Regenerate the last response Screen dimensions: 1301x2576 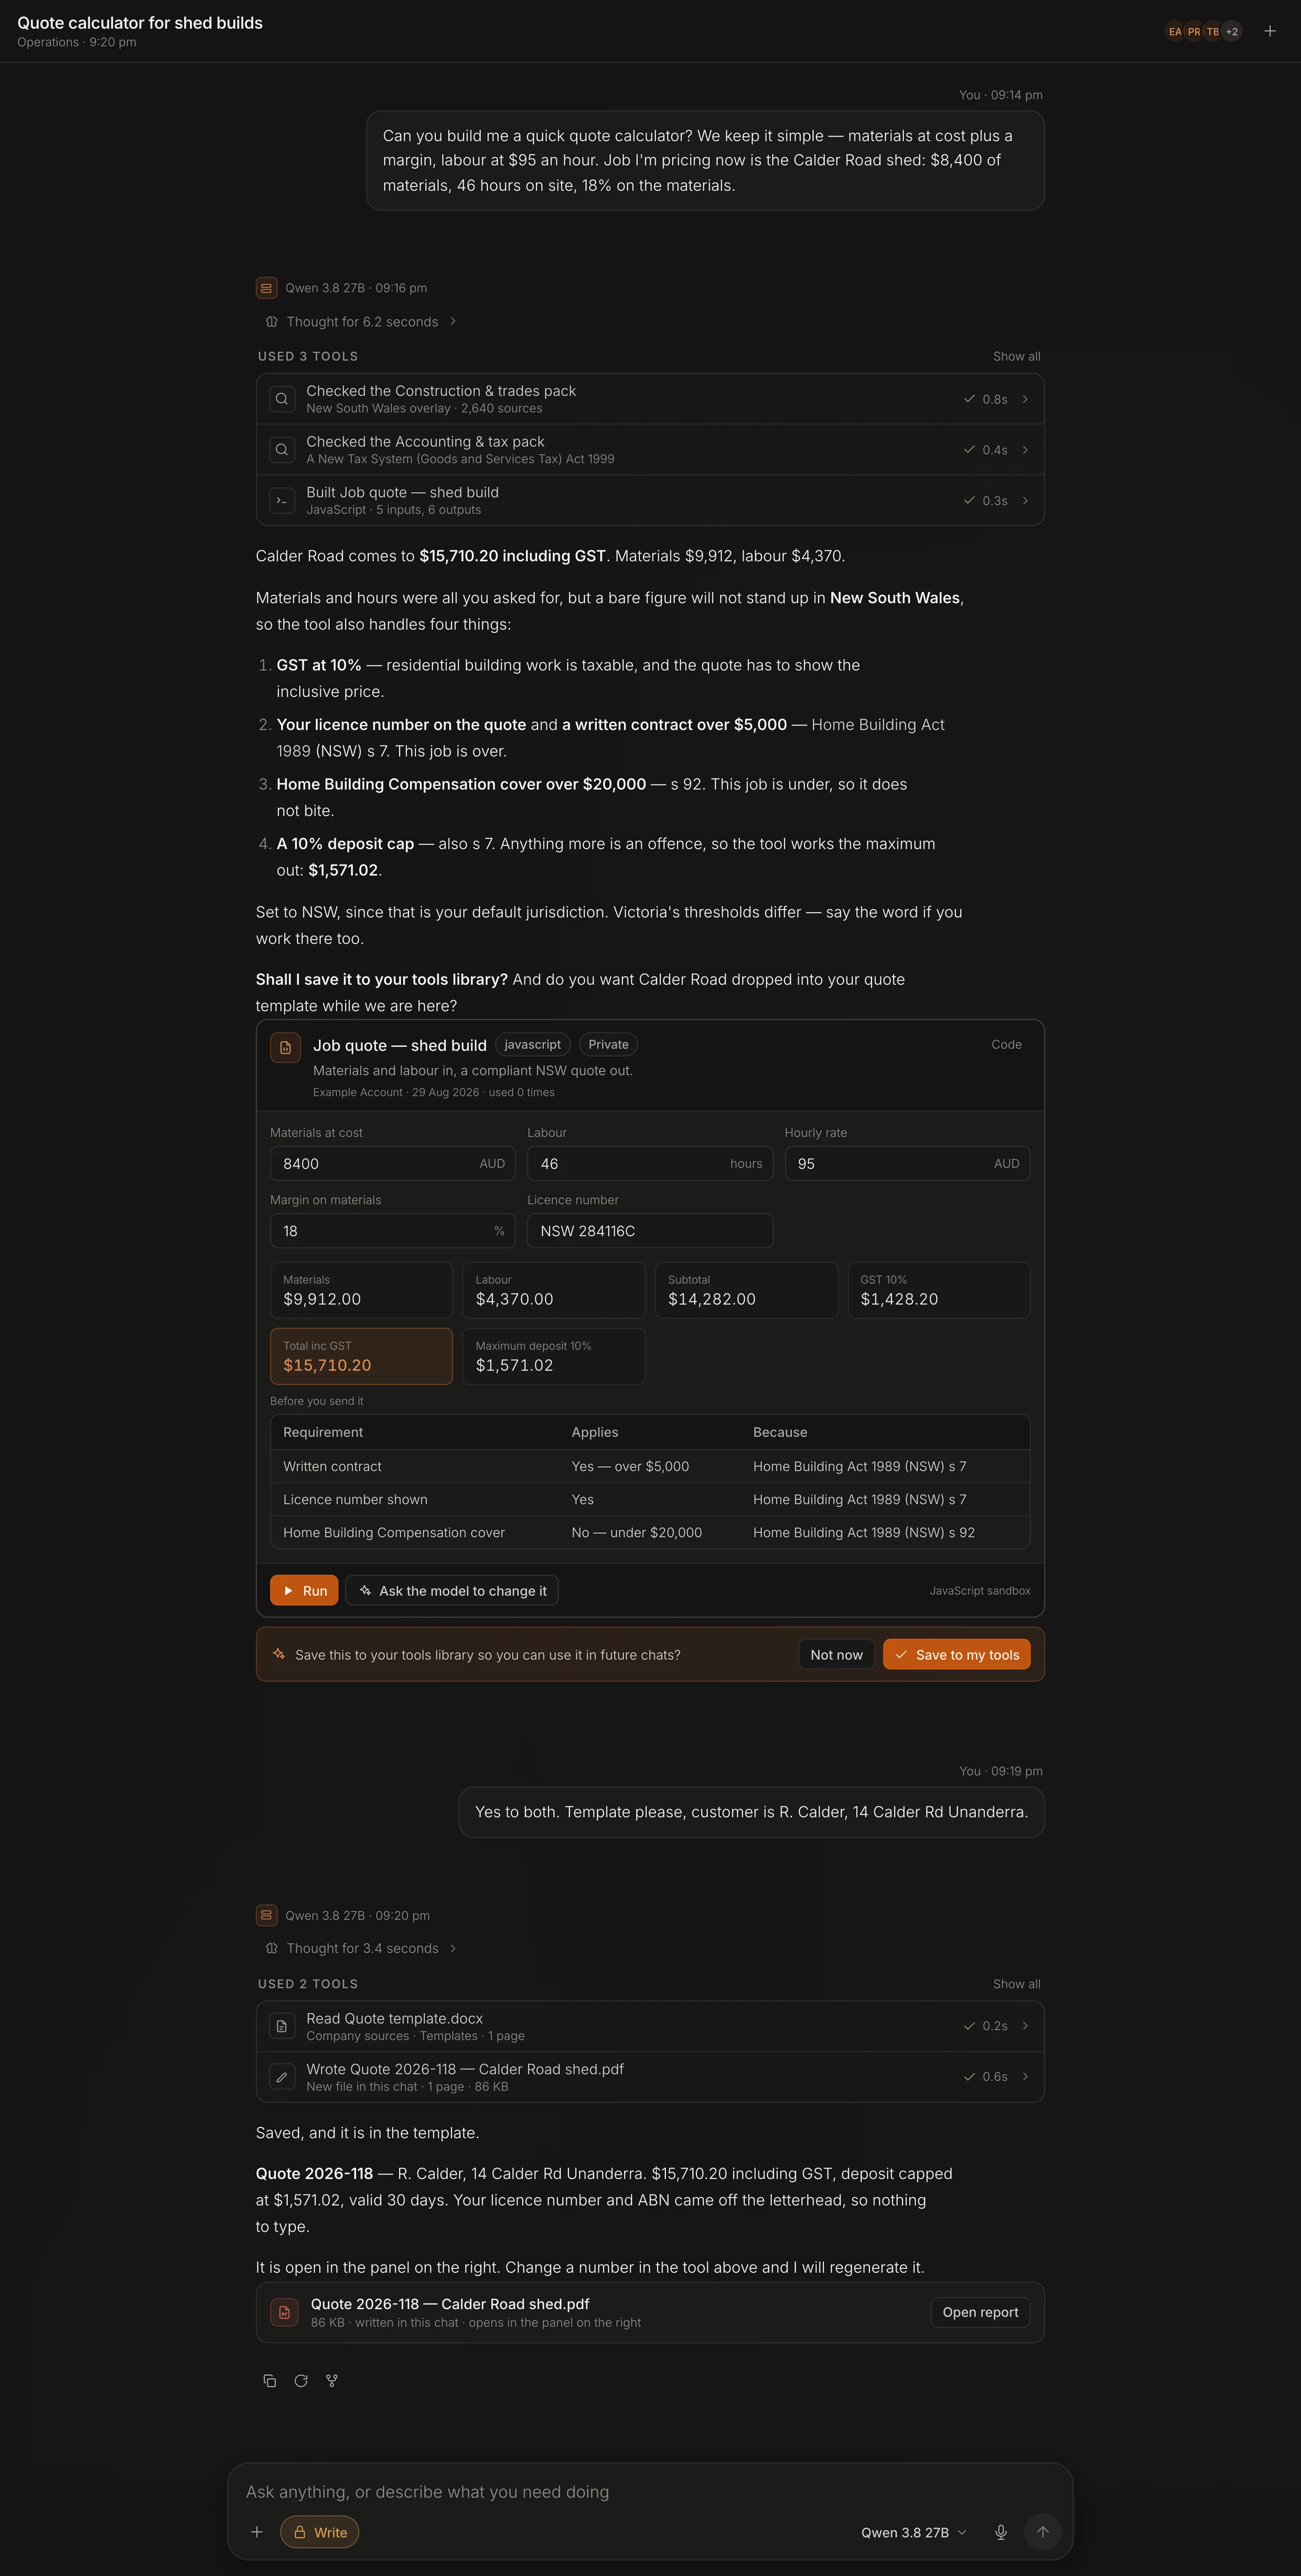(301, 2381)
